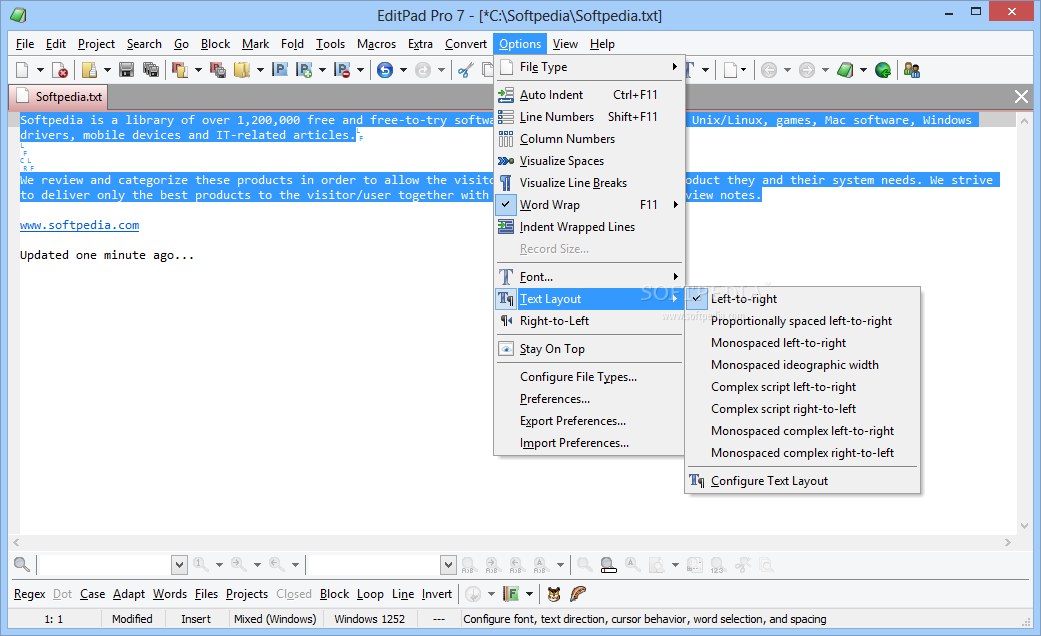Toggle Column Numbers display

(589, 139)
